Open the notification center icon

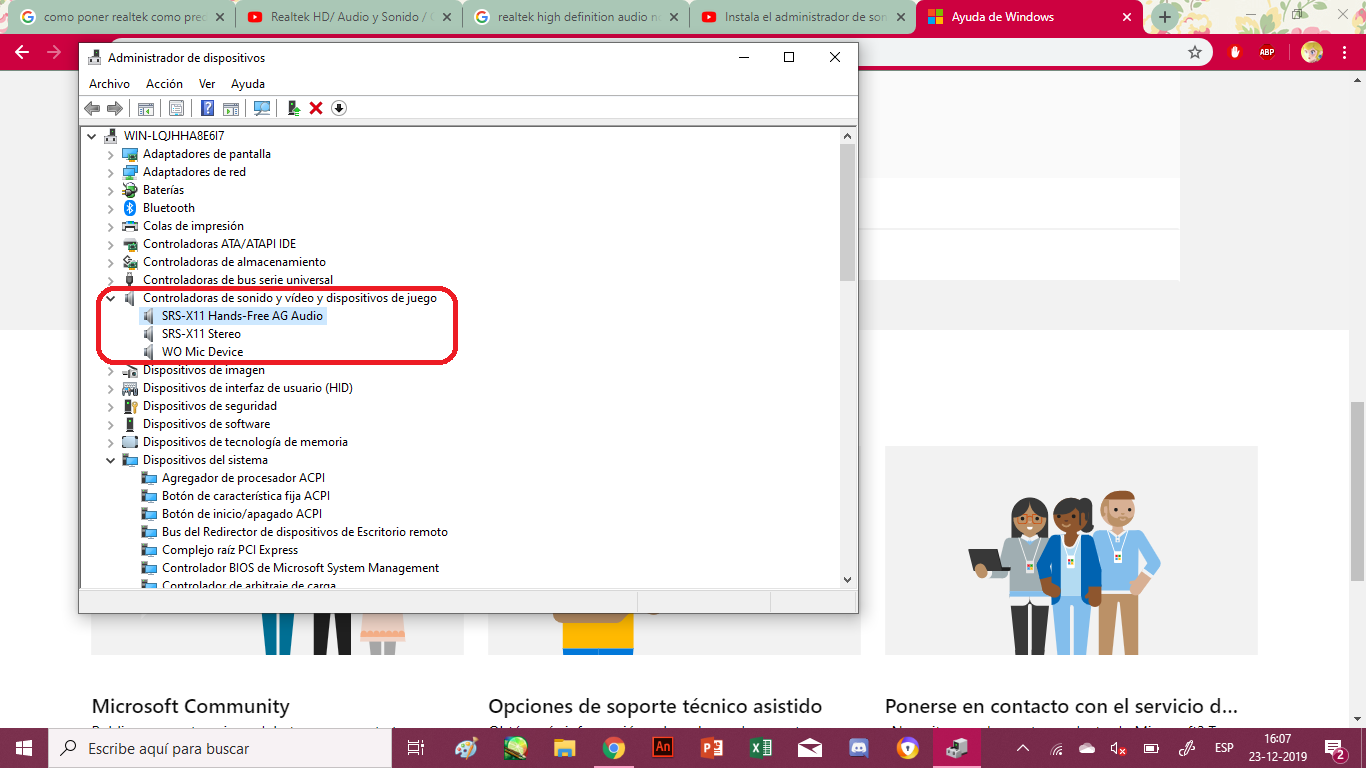click(x=1336, y=748)
